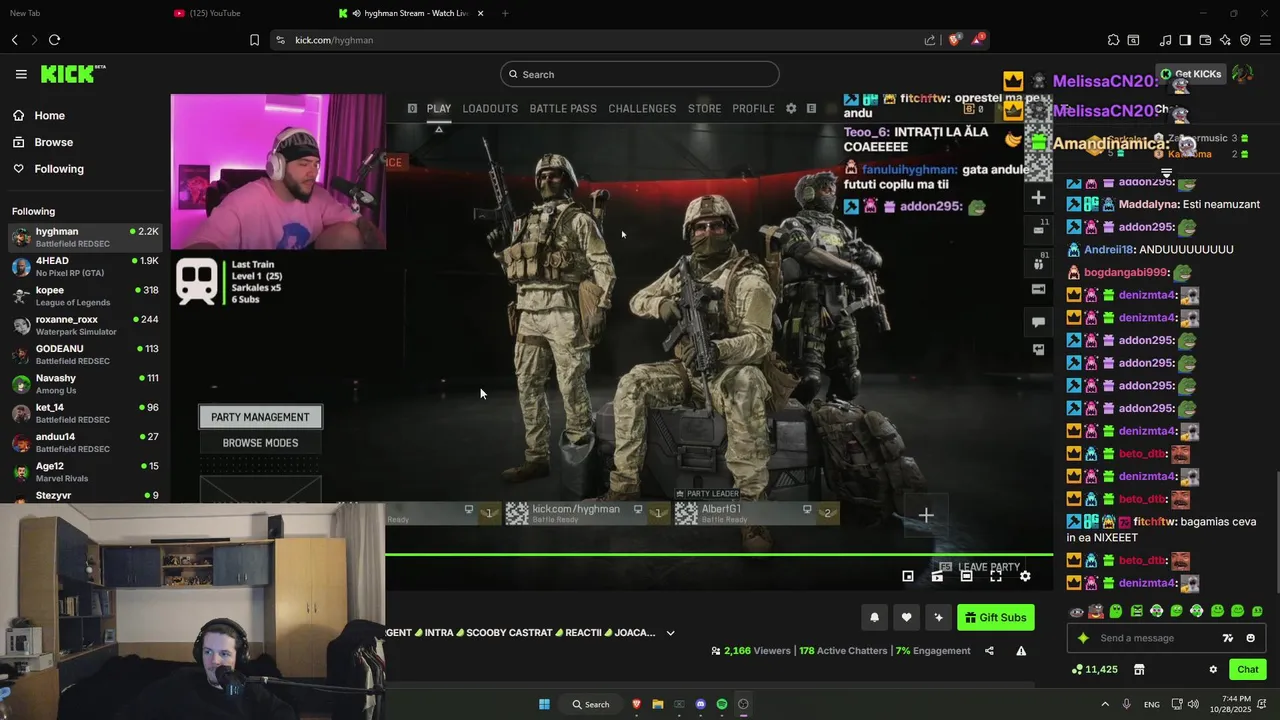This screenshot has width=1280, height=720.
Task: Share the stream via share icon
Action: click(989, 651)
